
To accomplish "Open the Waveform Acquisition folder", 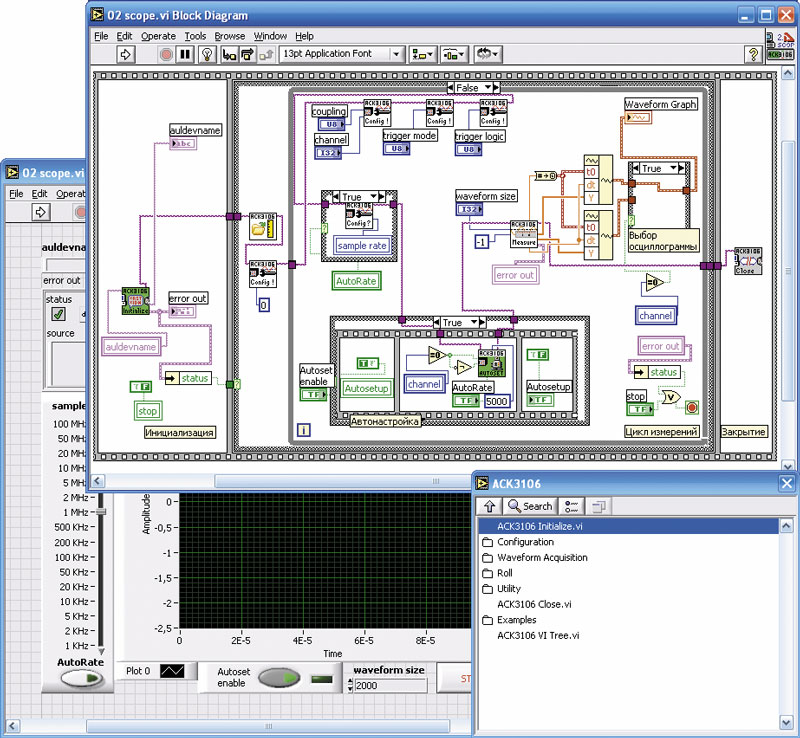I will point(542,558).
